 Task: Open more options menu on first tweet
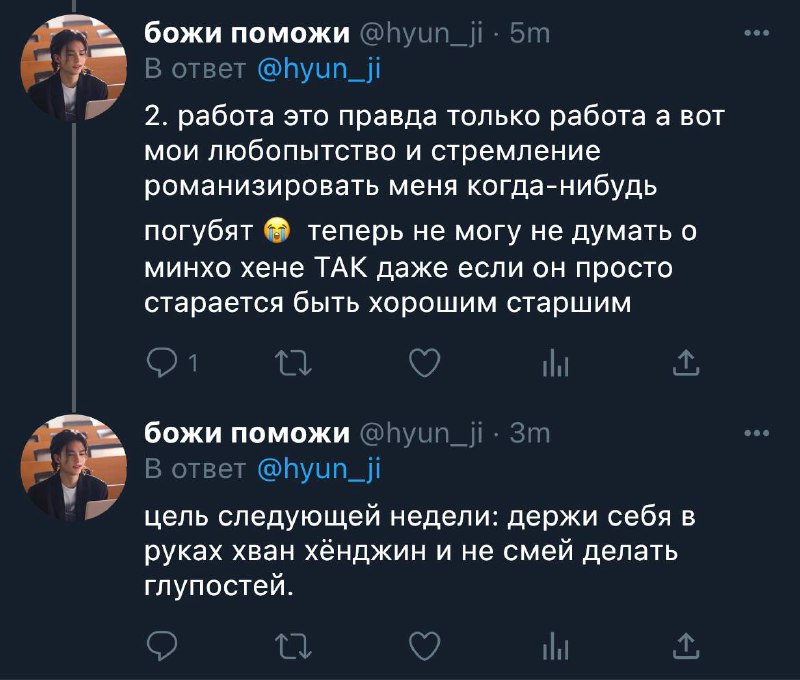click(757, 33)
